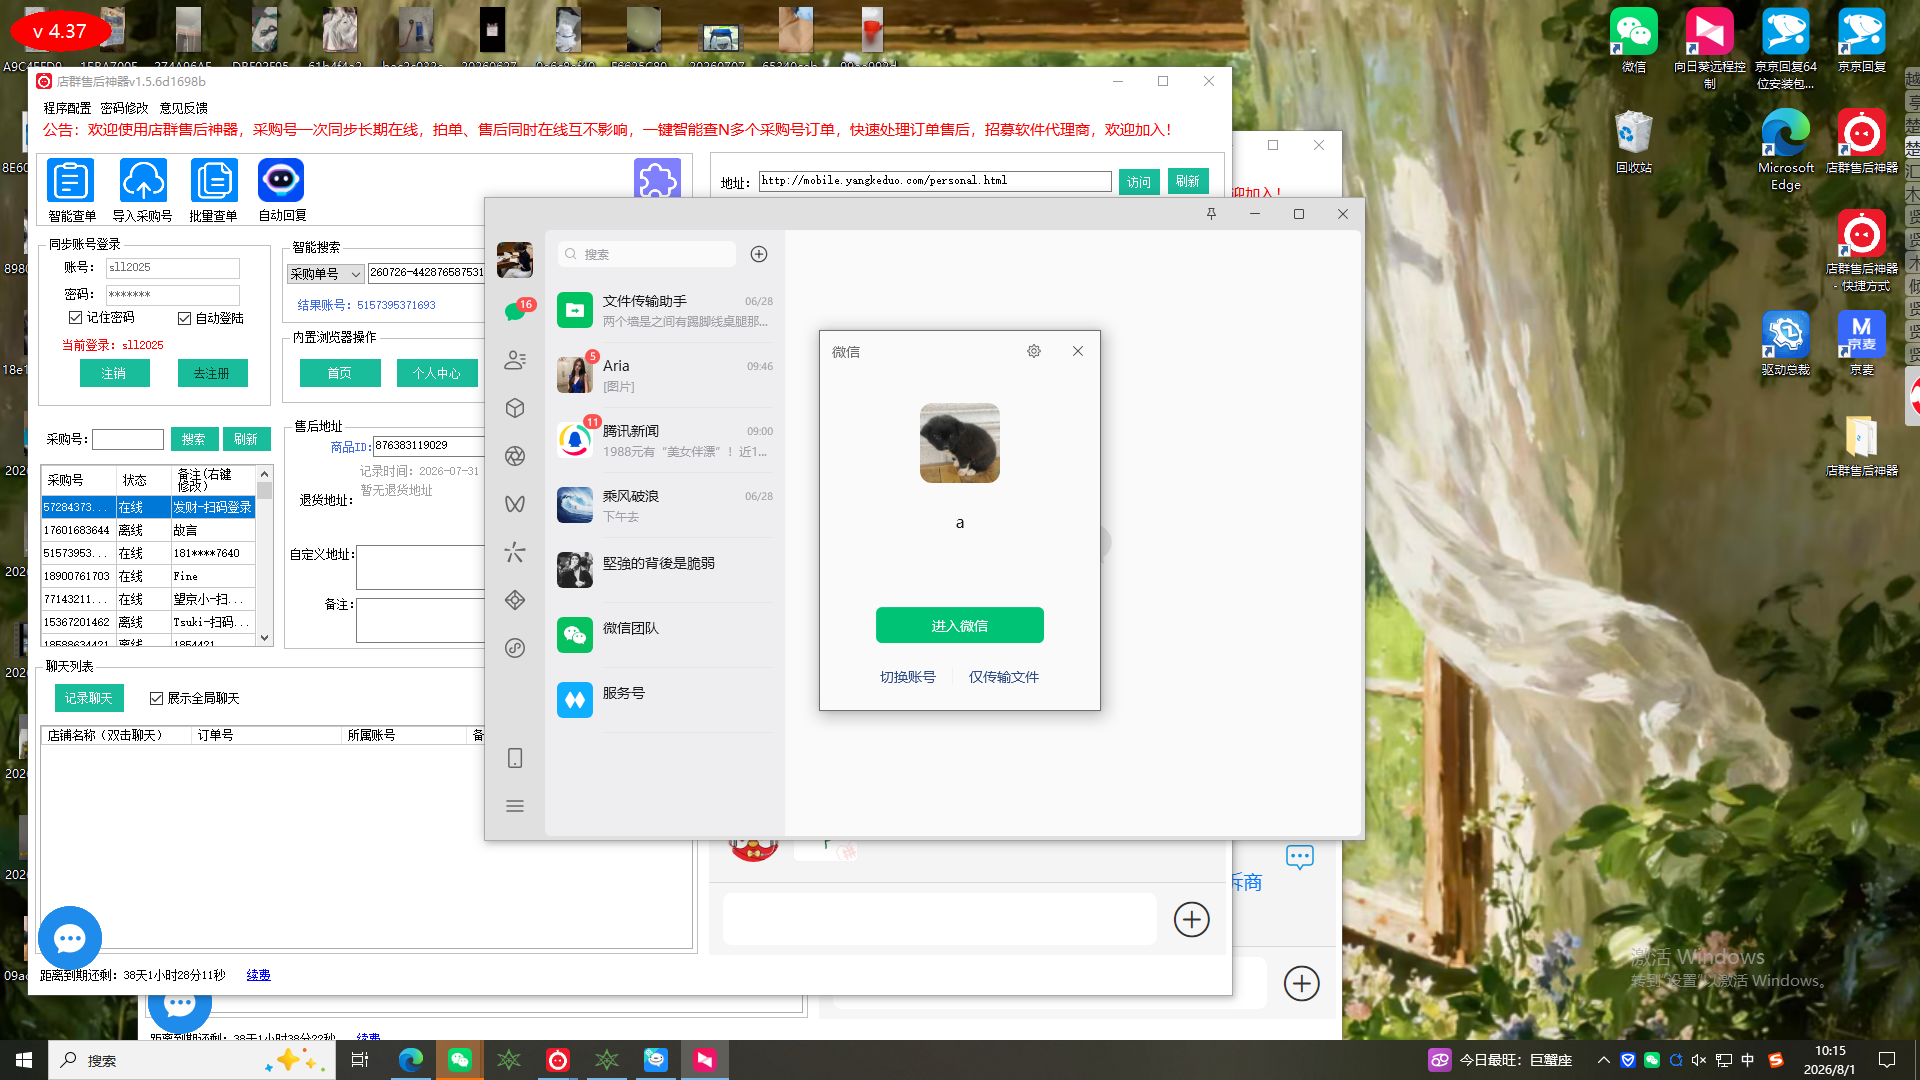This screenshot has width=1920, height=1080.
Task: Click the WeChat 搜索 search box
Action: coord(647,254)
